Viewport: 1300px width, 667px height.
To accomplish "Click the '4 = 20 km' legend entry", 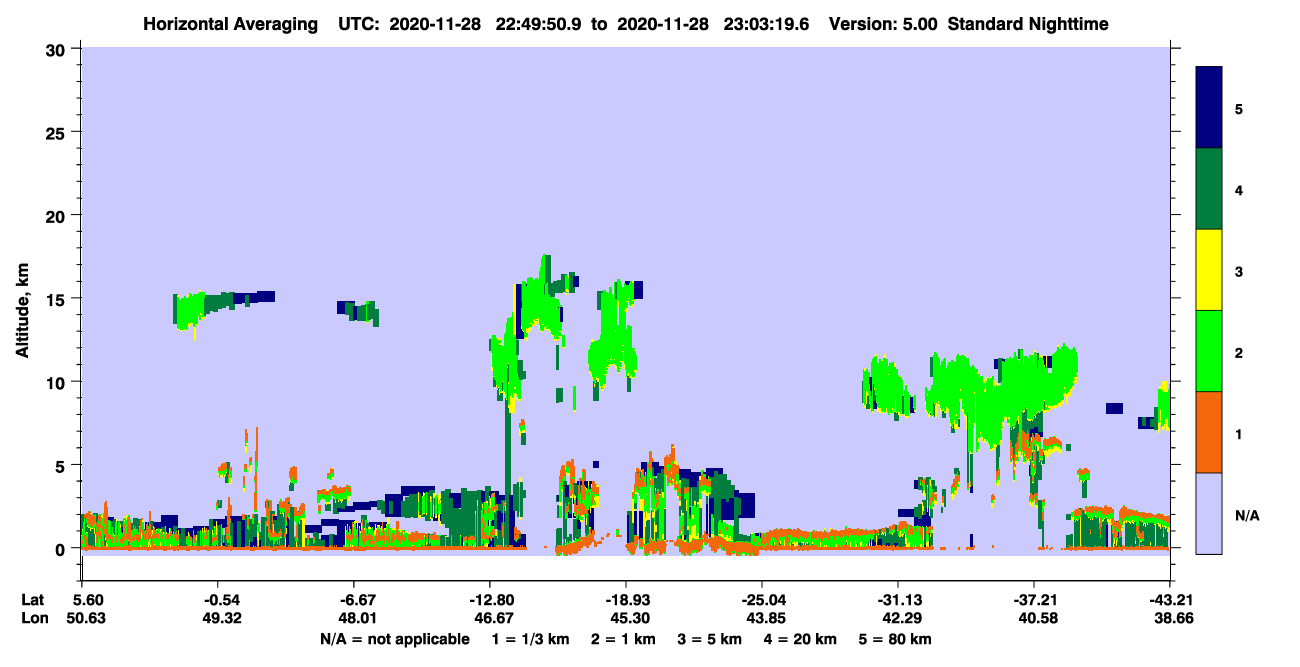I will pyautogui.click(x=799, y=639).
